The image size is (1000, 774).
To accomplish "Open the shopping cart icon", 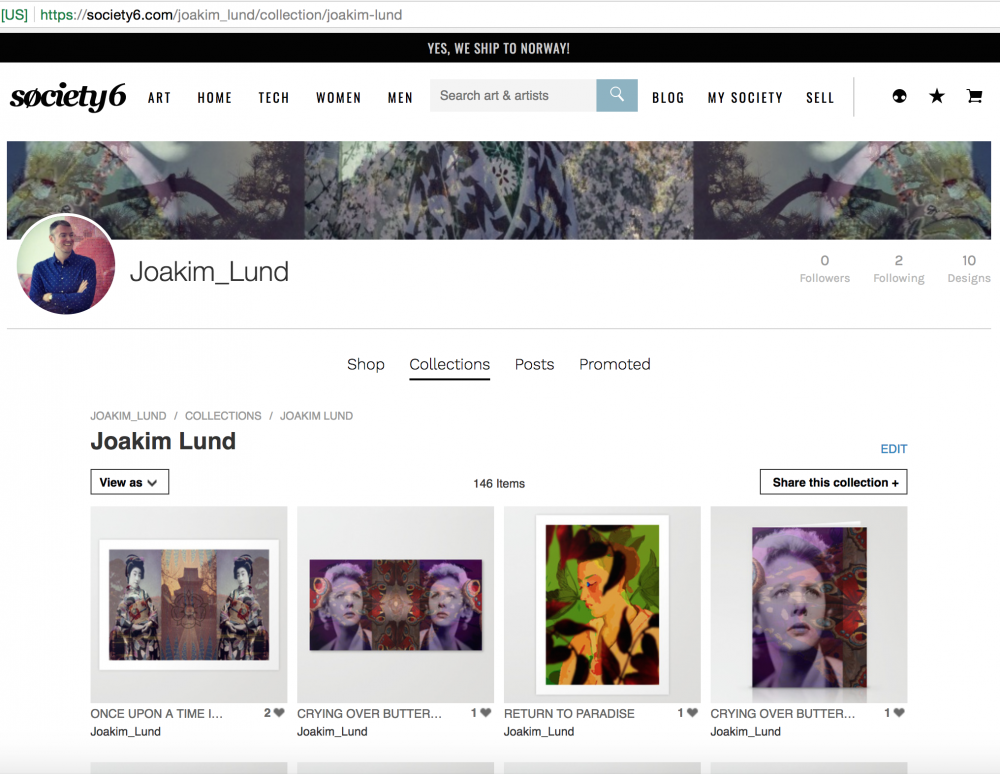I will (x=974, y=96).
